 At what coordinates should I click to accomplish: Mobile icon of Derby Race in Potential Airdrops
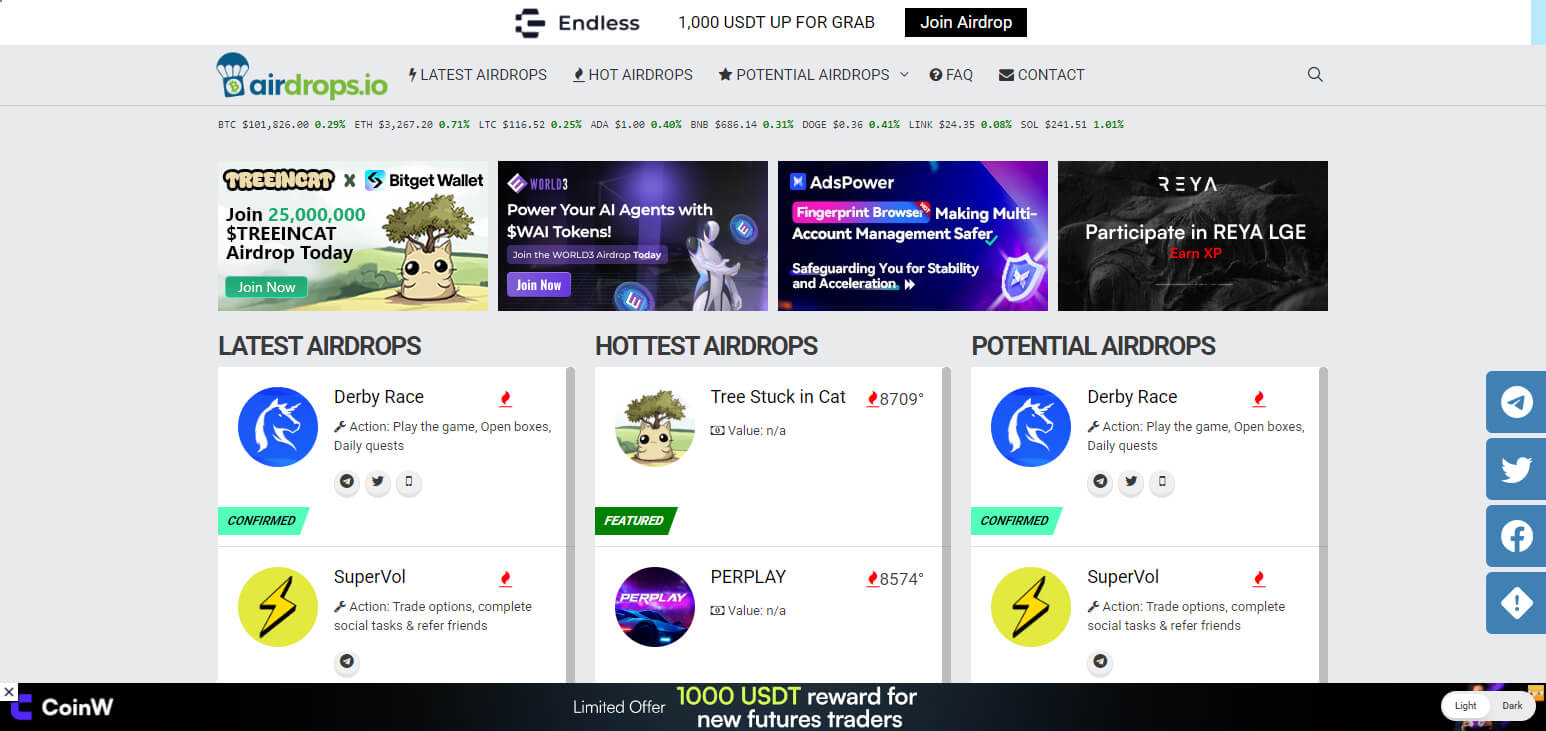tap(1161, 482)
